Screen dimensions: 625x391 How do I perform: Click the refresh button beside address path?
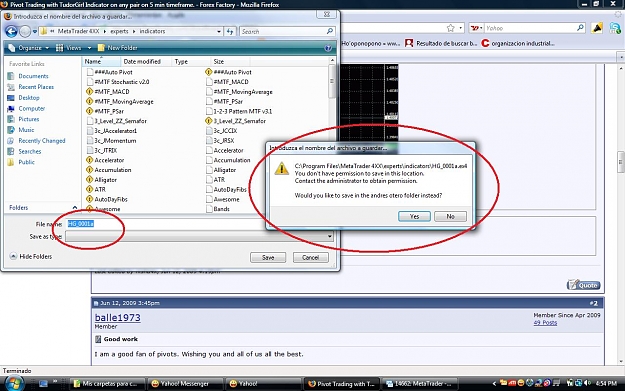[230, 31]
